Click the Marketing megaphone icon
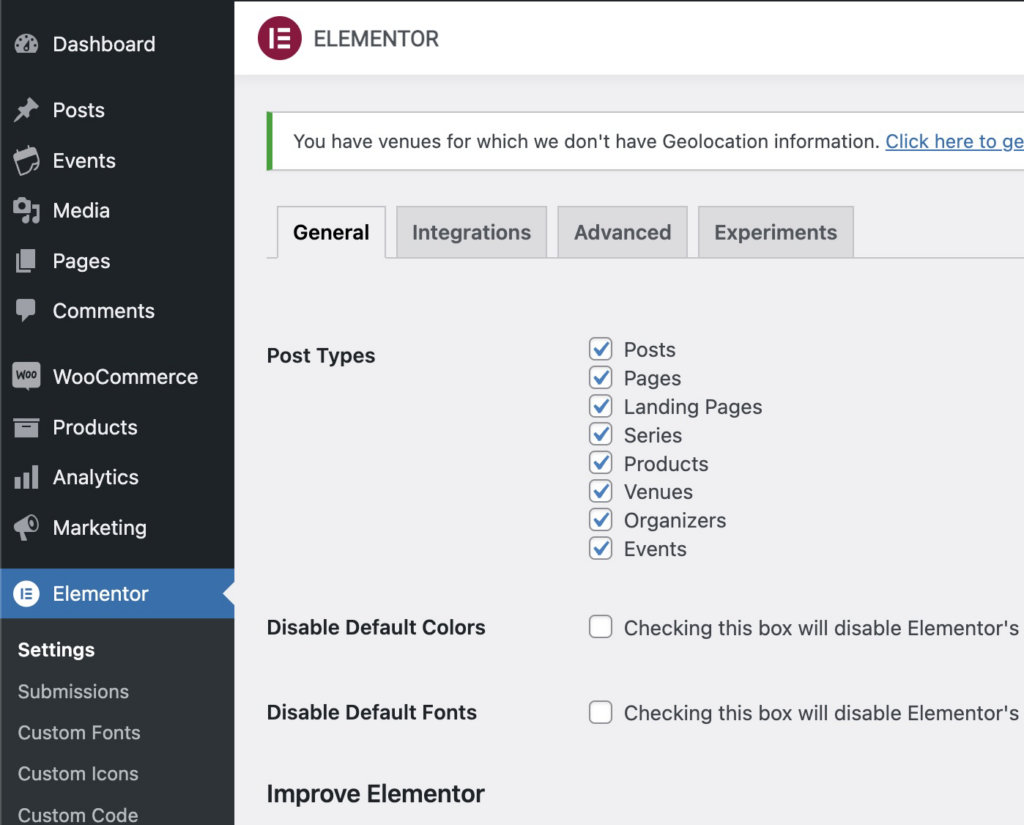This screenshot has height=825, width=1024. tap(27, 528)
